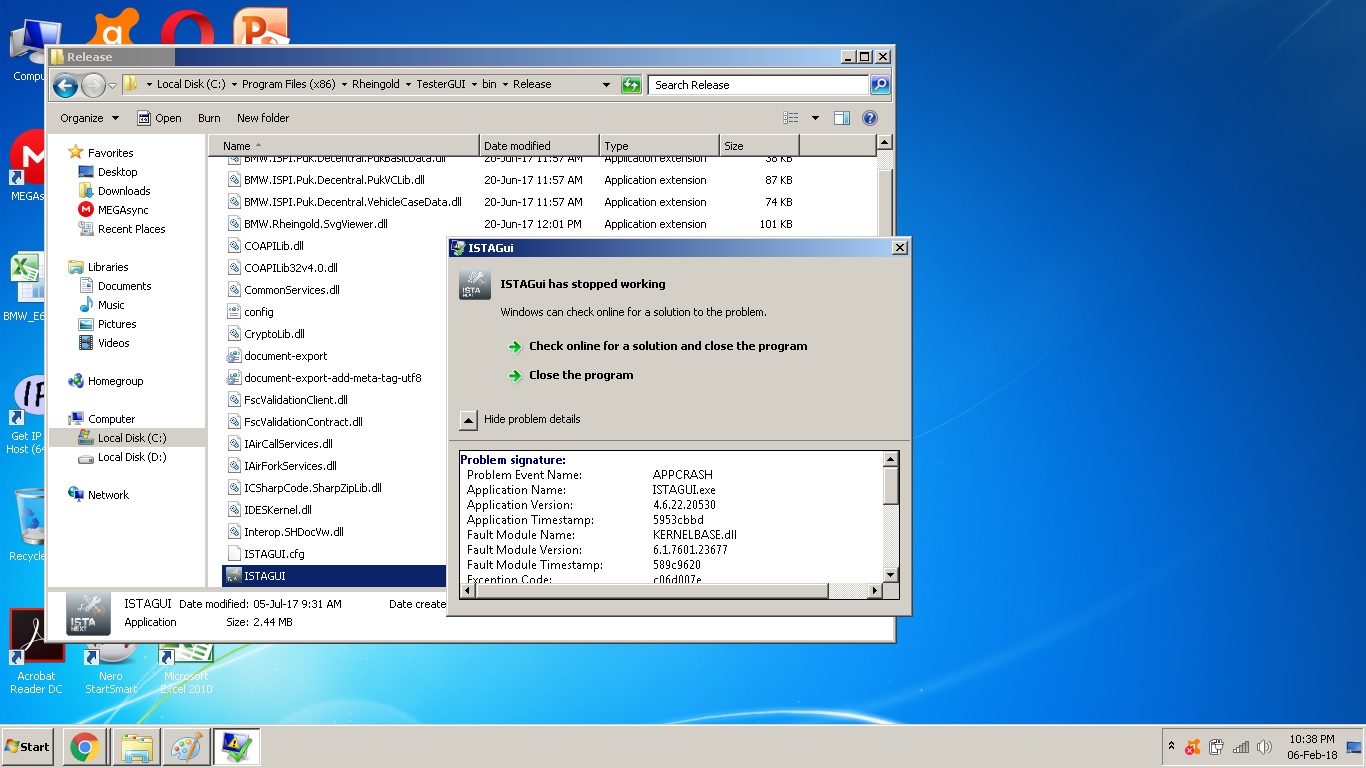The width and height of the screenshot is (1366, 768).
Task: Click the Search Release input field
Action: [x=758, y=85]
